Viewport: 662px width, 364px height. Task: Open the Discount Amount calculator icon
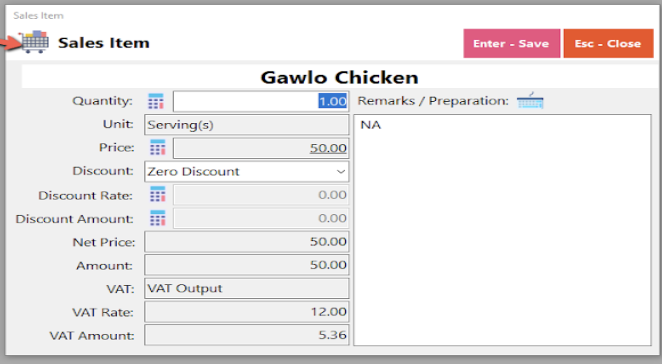click(x=157, y=218)
